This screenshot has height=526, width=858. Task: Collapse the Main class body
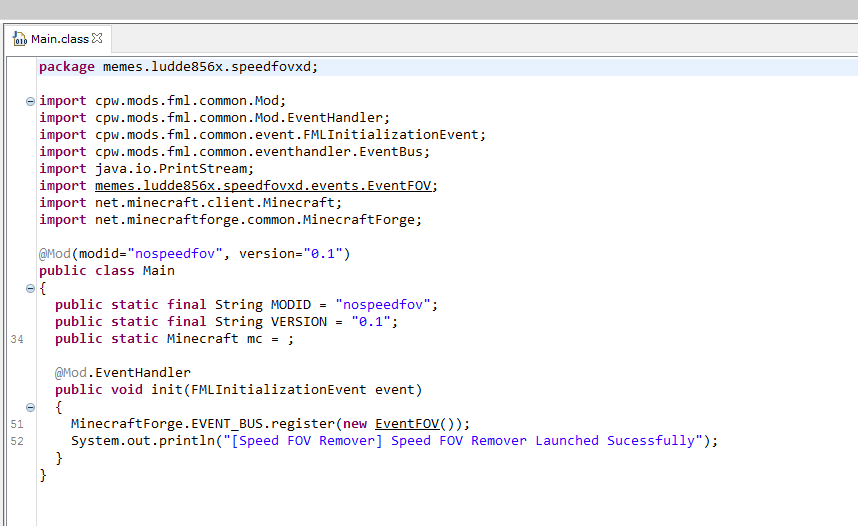click(30, 288)
